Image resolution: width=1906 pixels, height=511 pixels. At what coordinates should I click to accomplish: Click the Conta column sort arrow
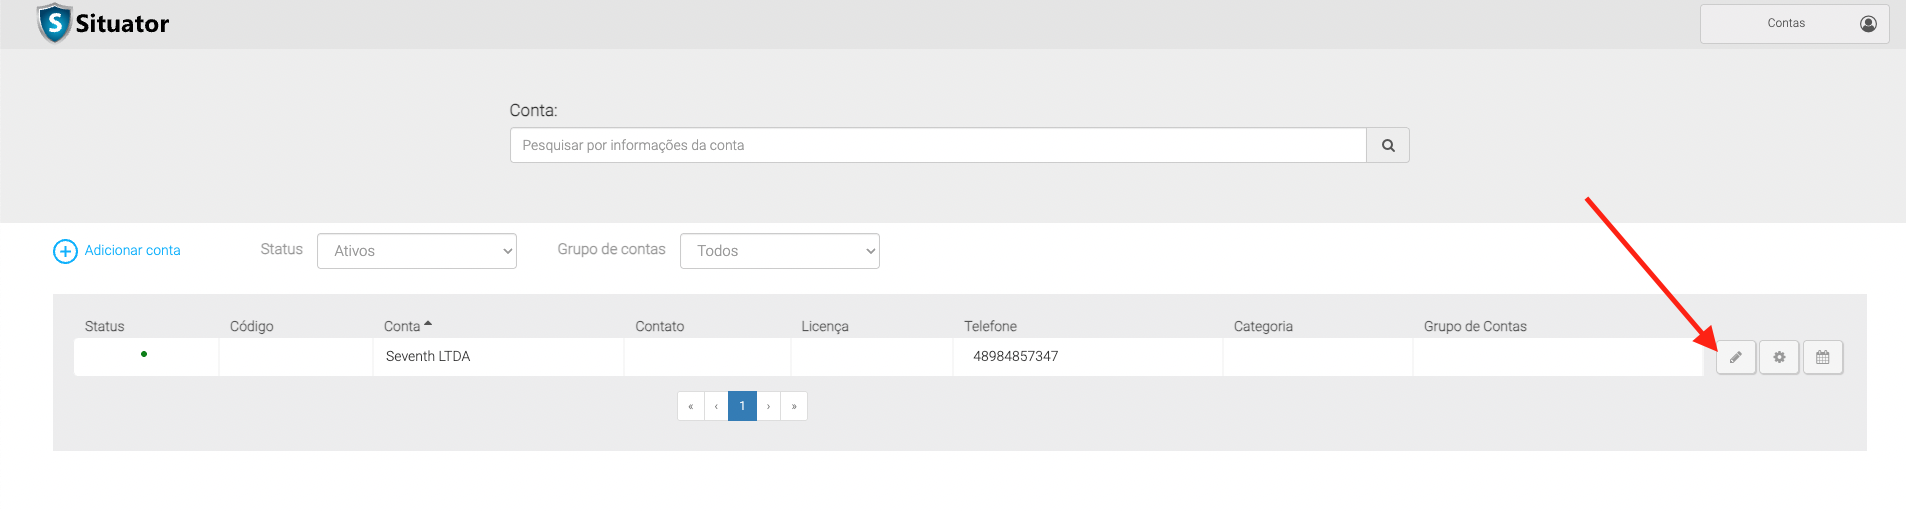pos(428,324)
